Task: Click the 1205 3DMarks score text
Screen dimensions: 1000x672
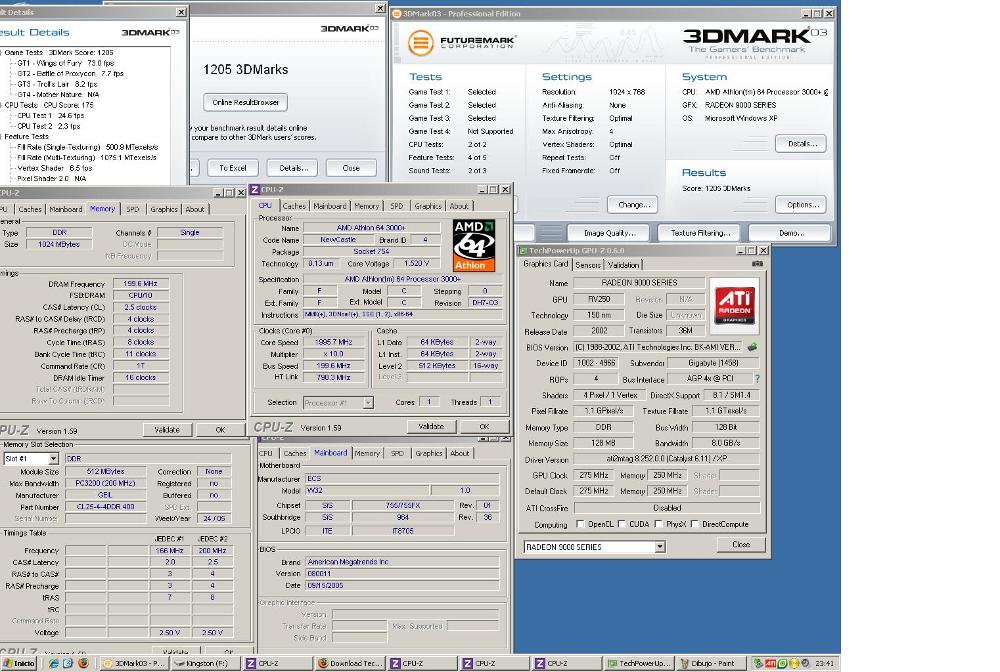Action: pyautogui.click(x=246, y=69)
